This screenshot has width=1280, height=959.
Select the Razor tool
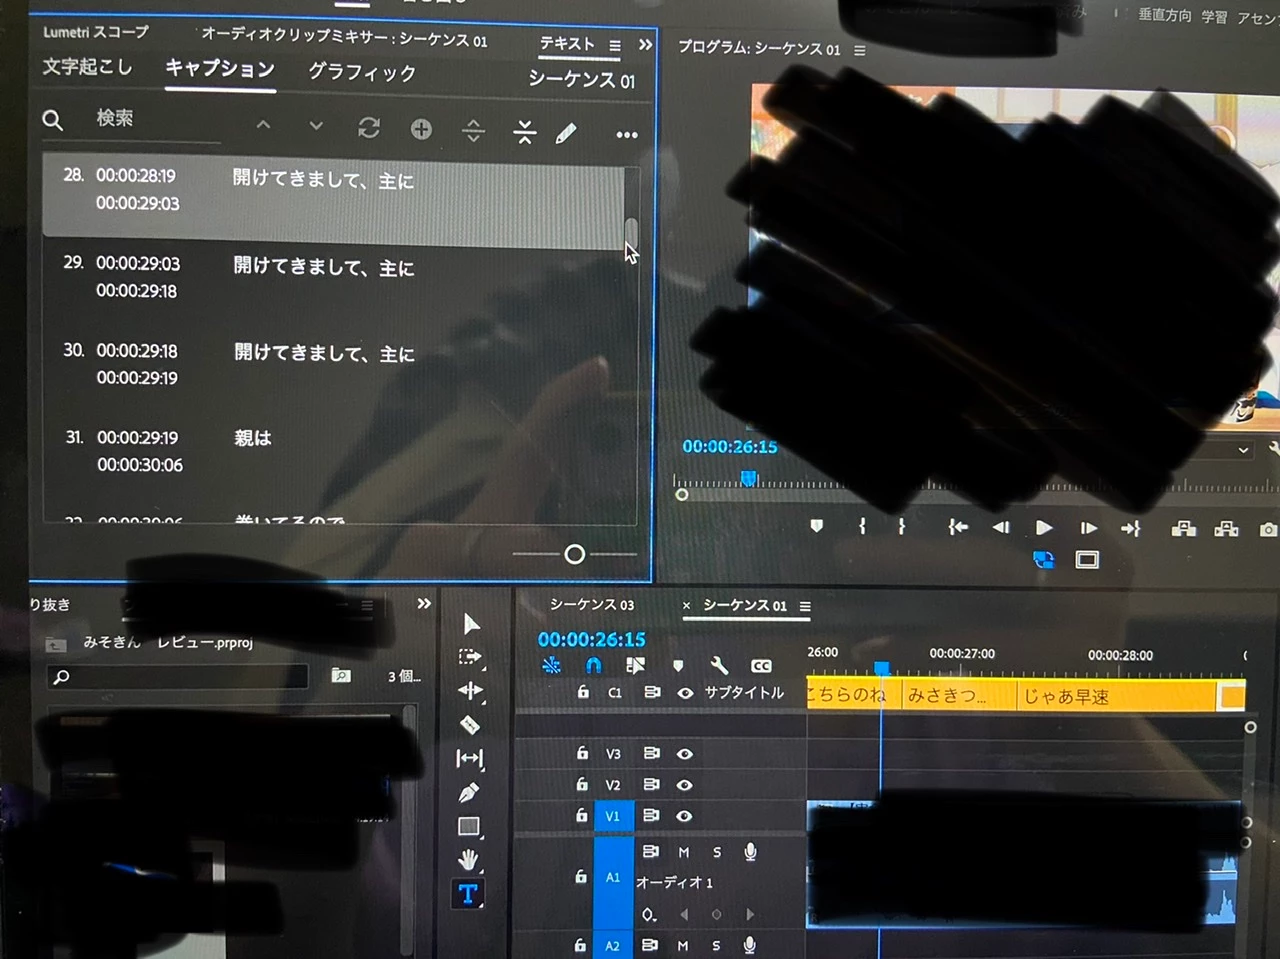pos(470,725)
